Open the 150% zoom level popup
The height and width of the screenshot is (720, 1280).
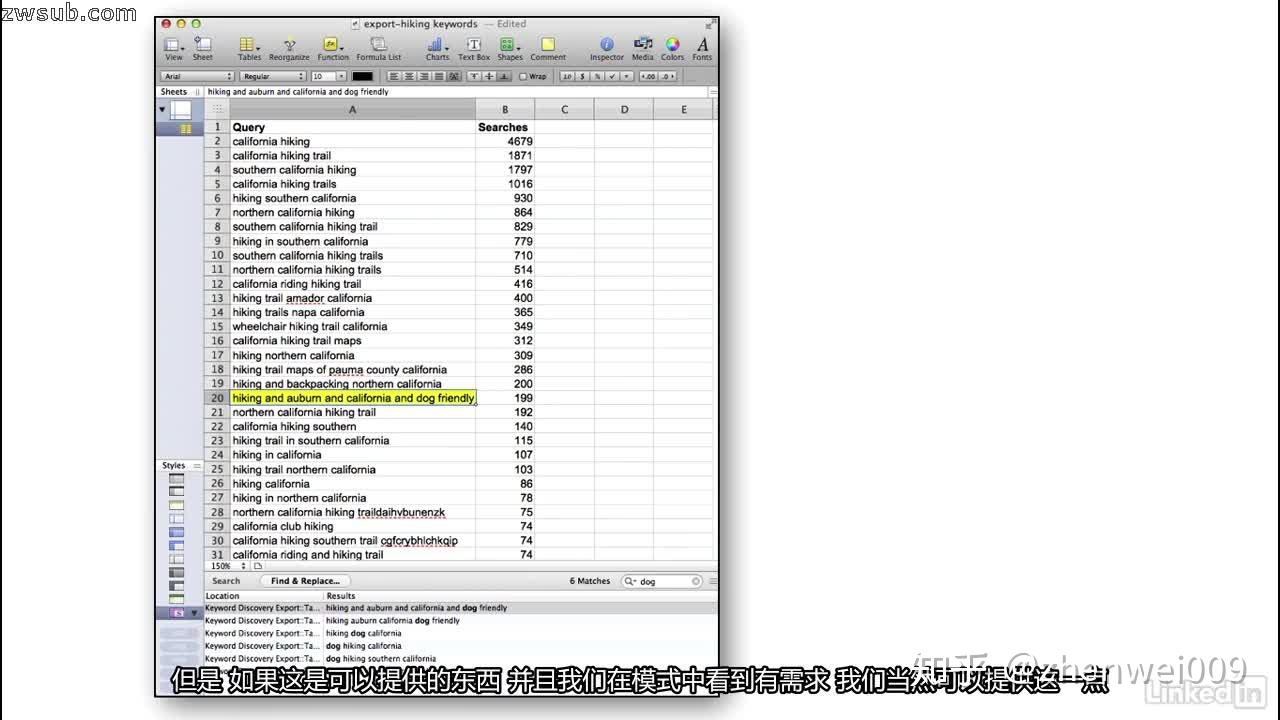point(228,566)
